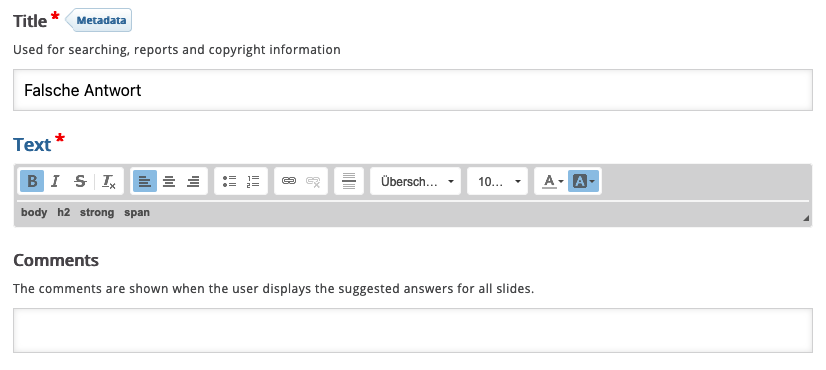Click the Unlink icon

313,181
